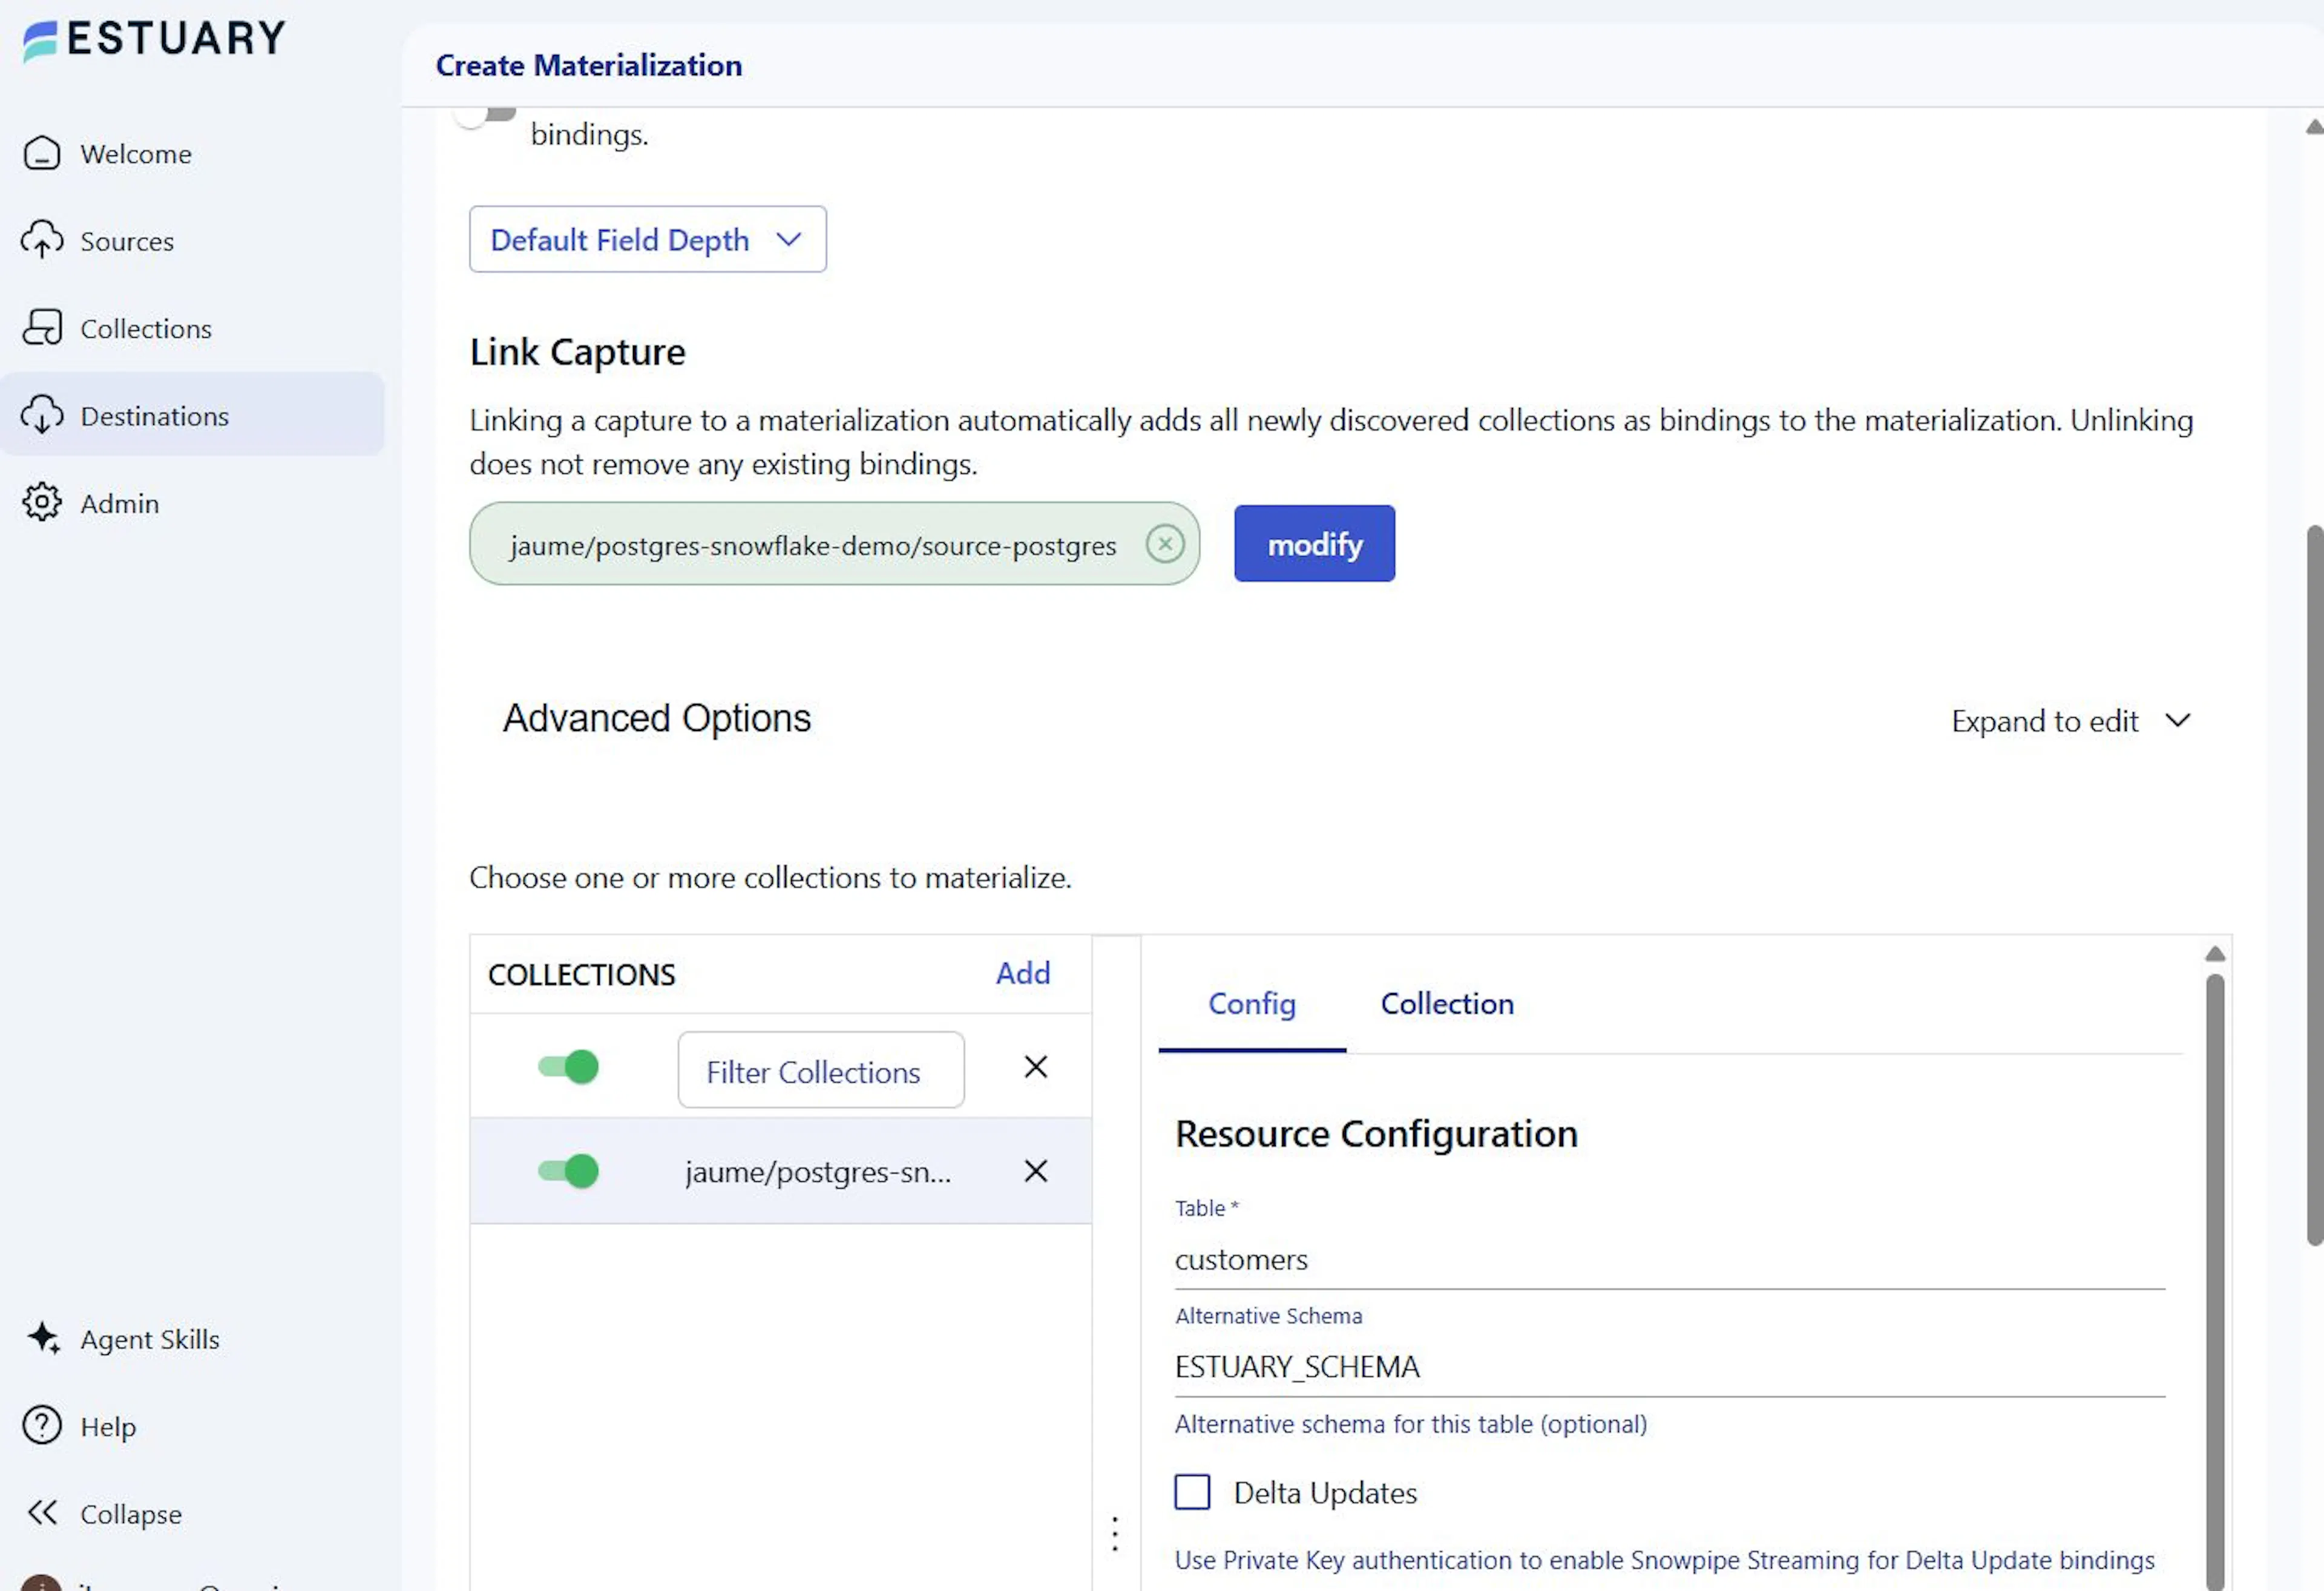Open the Help question mark icon

pos(42,1425)
